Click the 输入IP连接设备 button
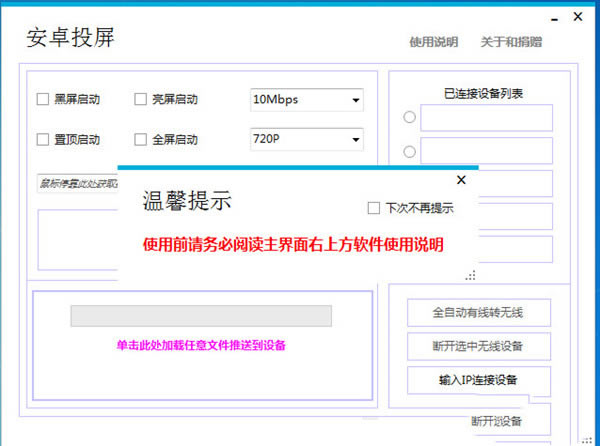 pos(479,380)
